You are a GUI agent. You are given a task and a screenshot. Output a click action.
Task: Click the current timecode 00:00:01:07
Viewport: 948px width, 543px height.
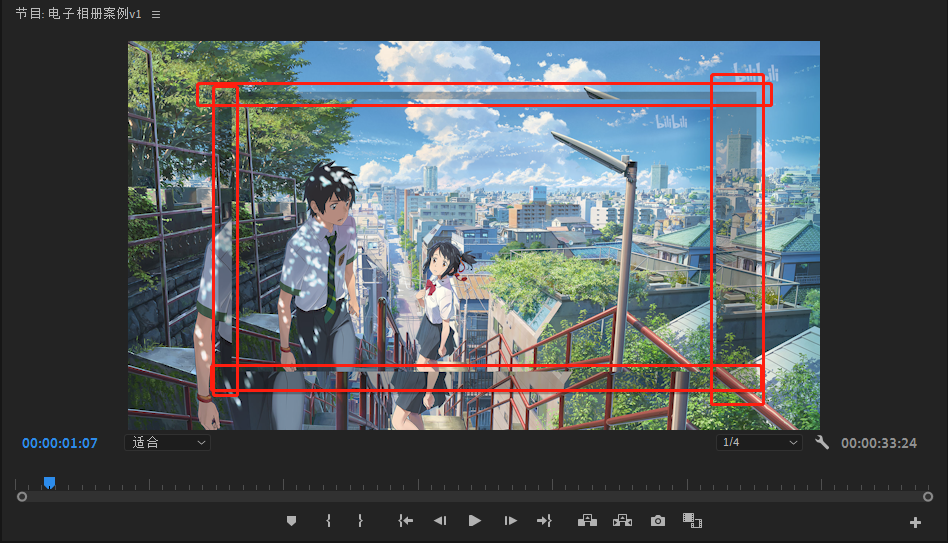point(60,443)
